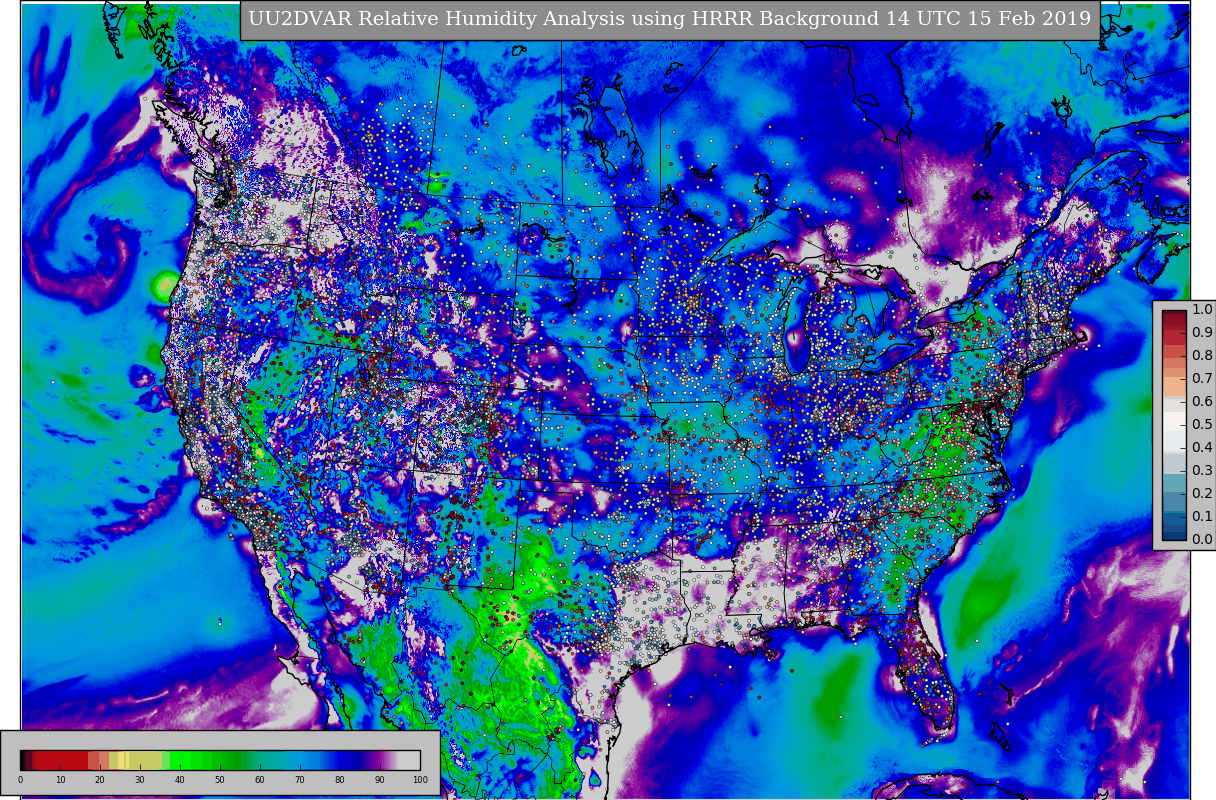This screenshot has height=800, width=1216.
Task: Click the 0.3 label on the vertical colorbar
Action: click(x=1202, y=470)
